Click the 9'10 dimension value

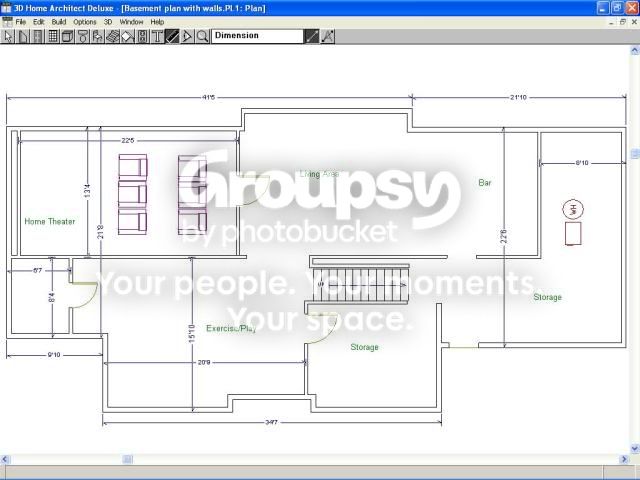pyautogui.click(x=53, y=355)
